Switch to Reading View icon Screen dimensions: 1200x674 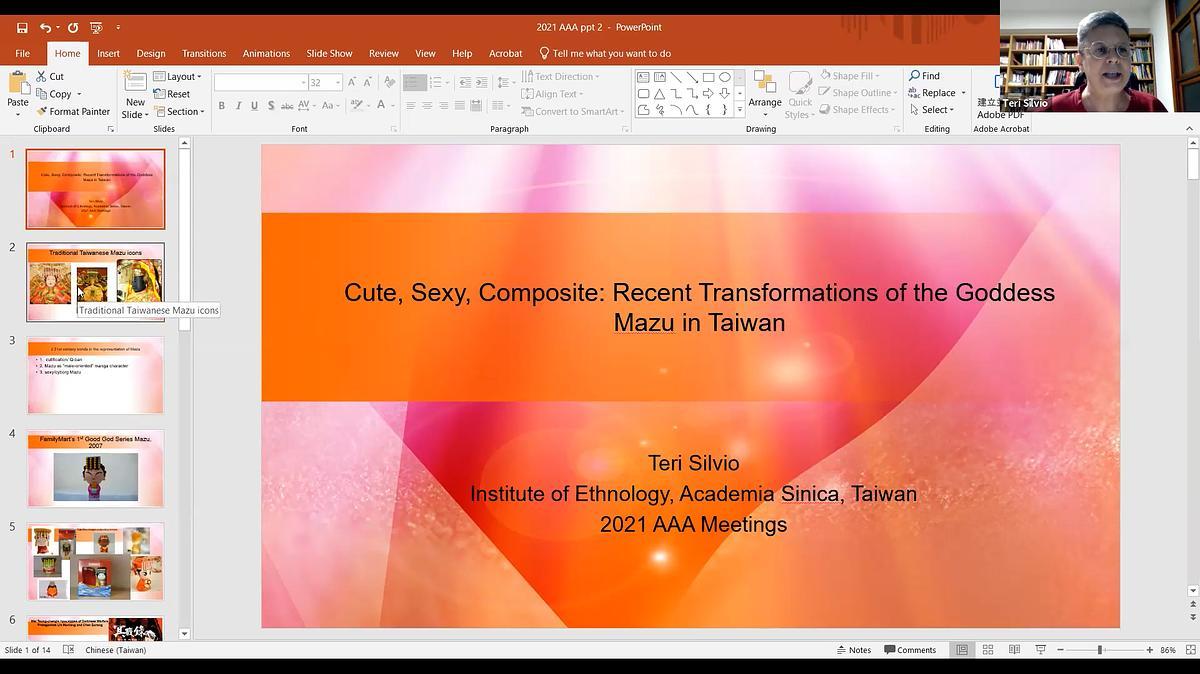coord(1014,650)
